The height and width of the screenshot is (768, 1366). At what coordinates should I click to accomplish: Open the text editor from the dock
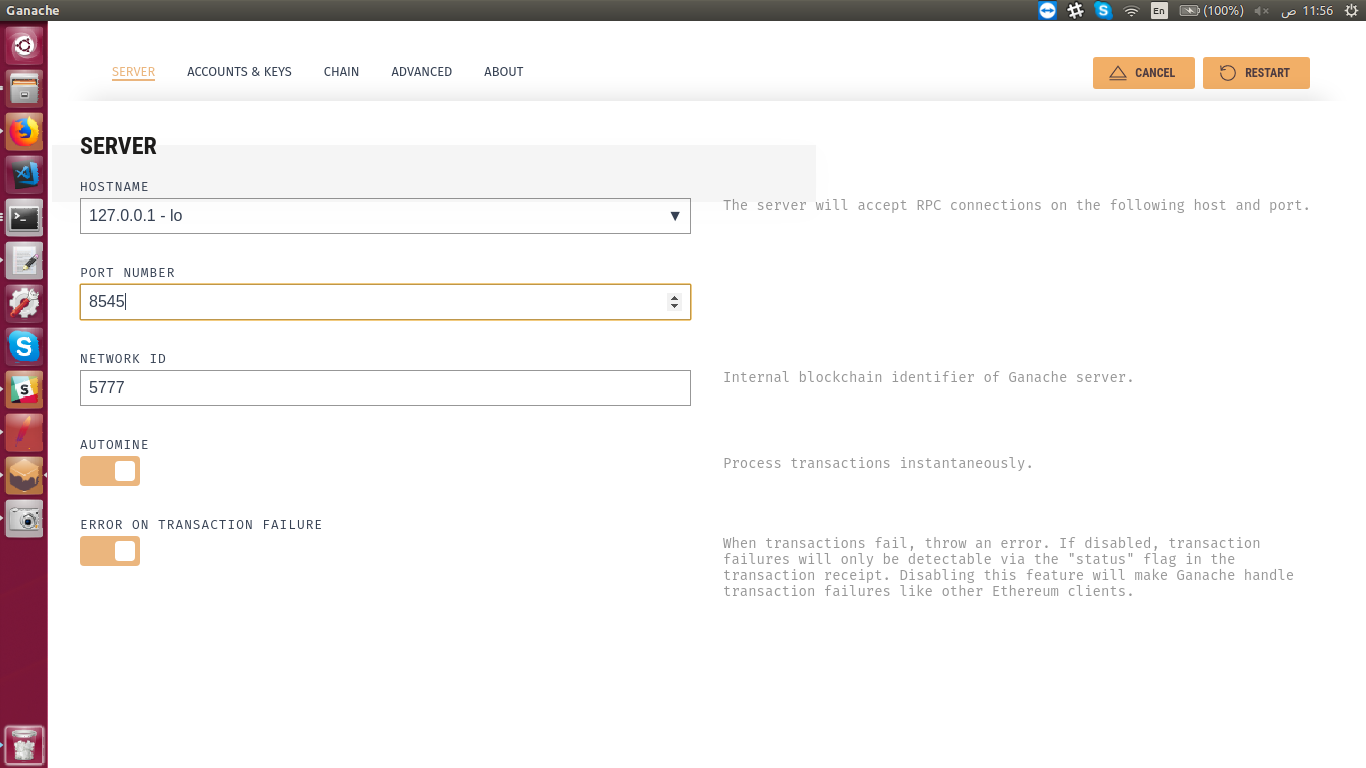[24, 260]
